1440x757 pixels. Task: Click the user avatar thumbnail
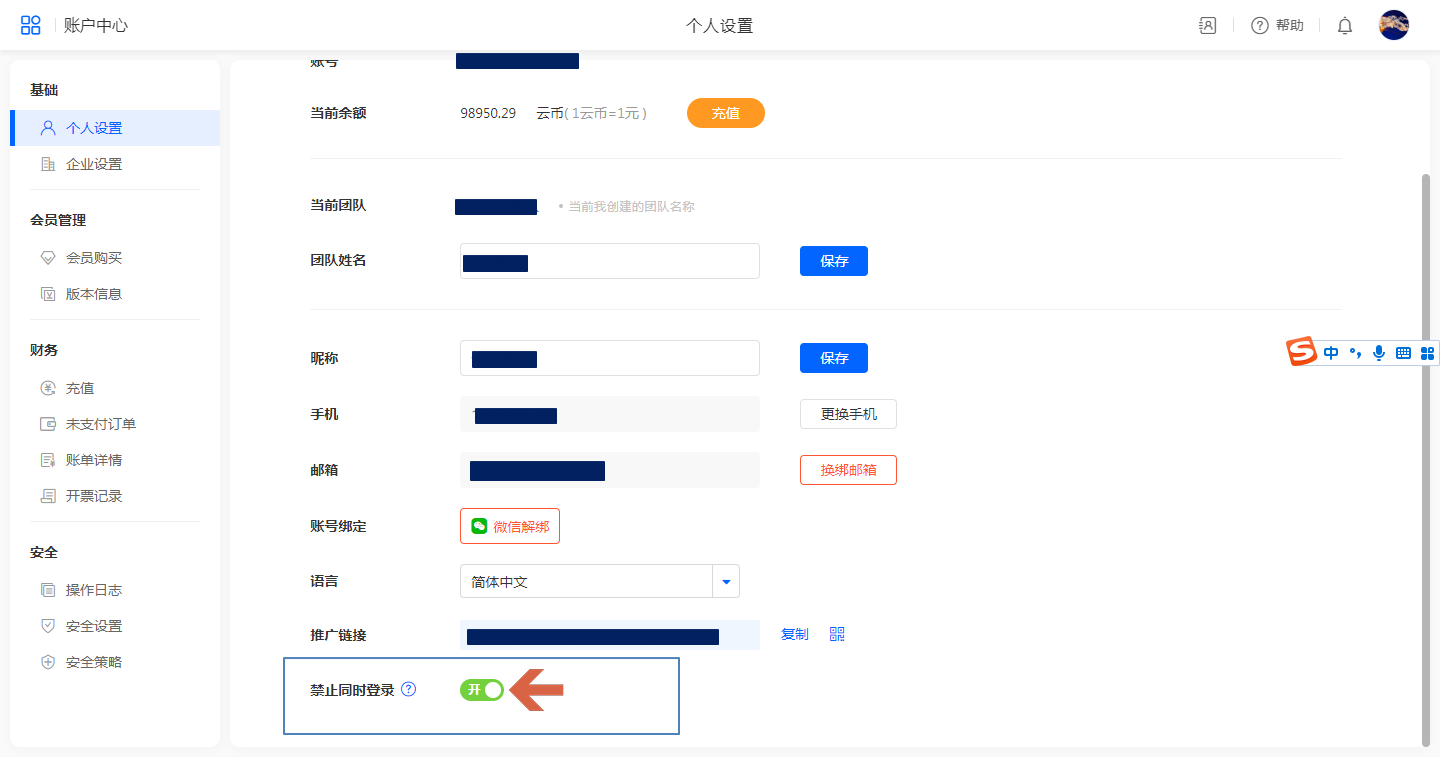pos(1393,25)
